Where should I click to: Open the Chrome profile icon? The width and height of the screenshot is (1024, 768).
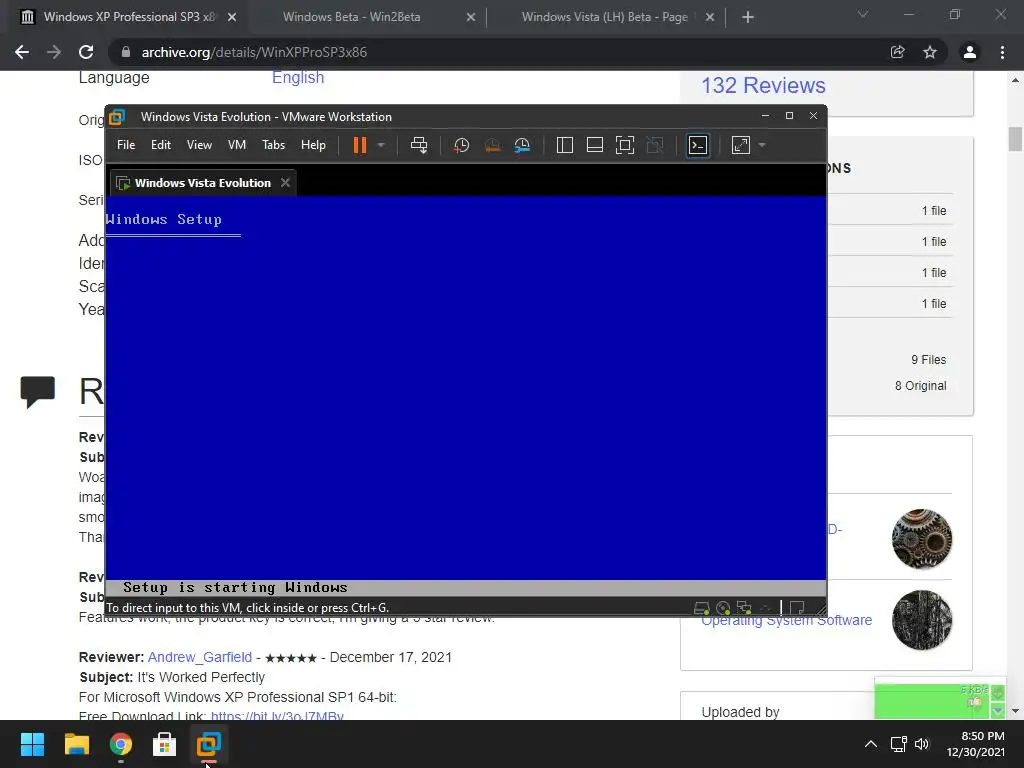pyautogui.click(x=970, y=52)
